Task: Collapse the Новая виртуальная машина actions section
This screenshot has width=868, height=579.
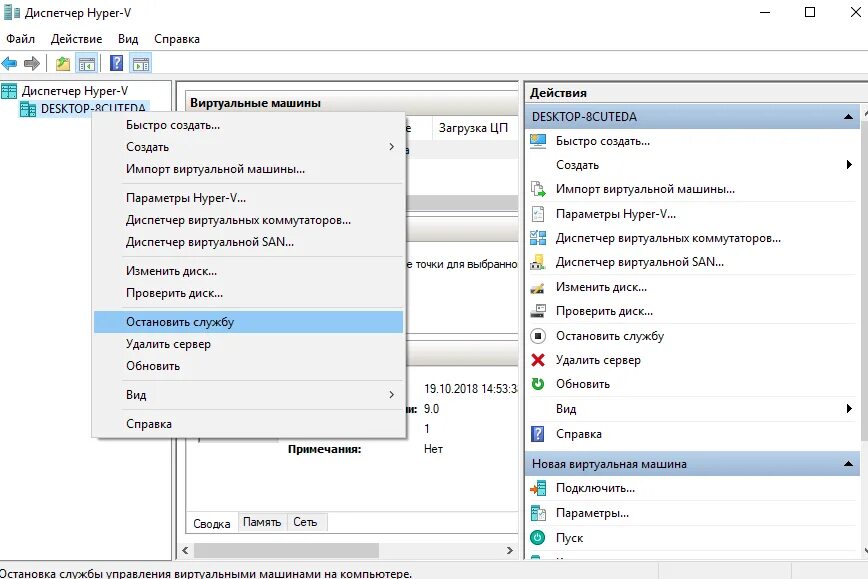Action: [848, 464]
